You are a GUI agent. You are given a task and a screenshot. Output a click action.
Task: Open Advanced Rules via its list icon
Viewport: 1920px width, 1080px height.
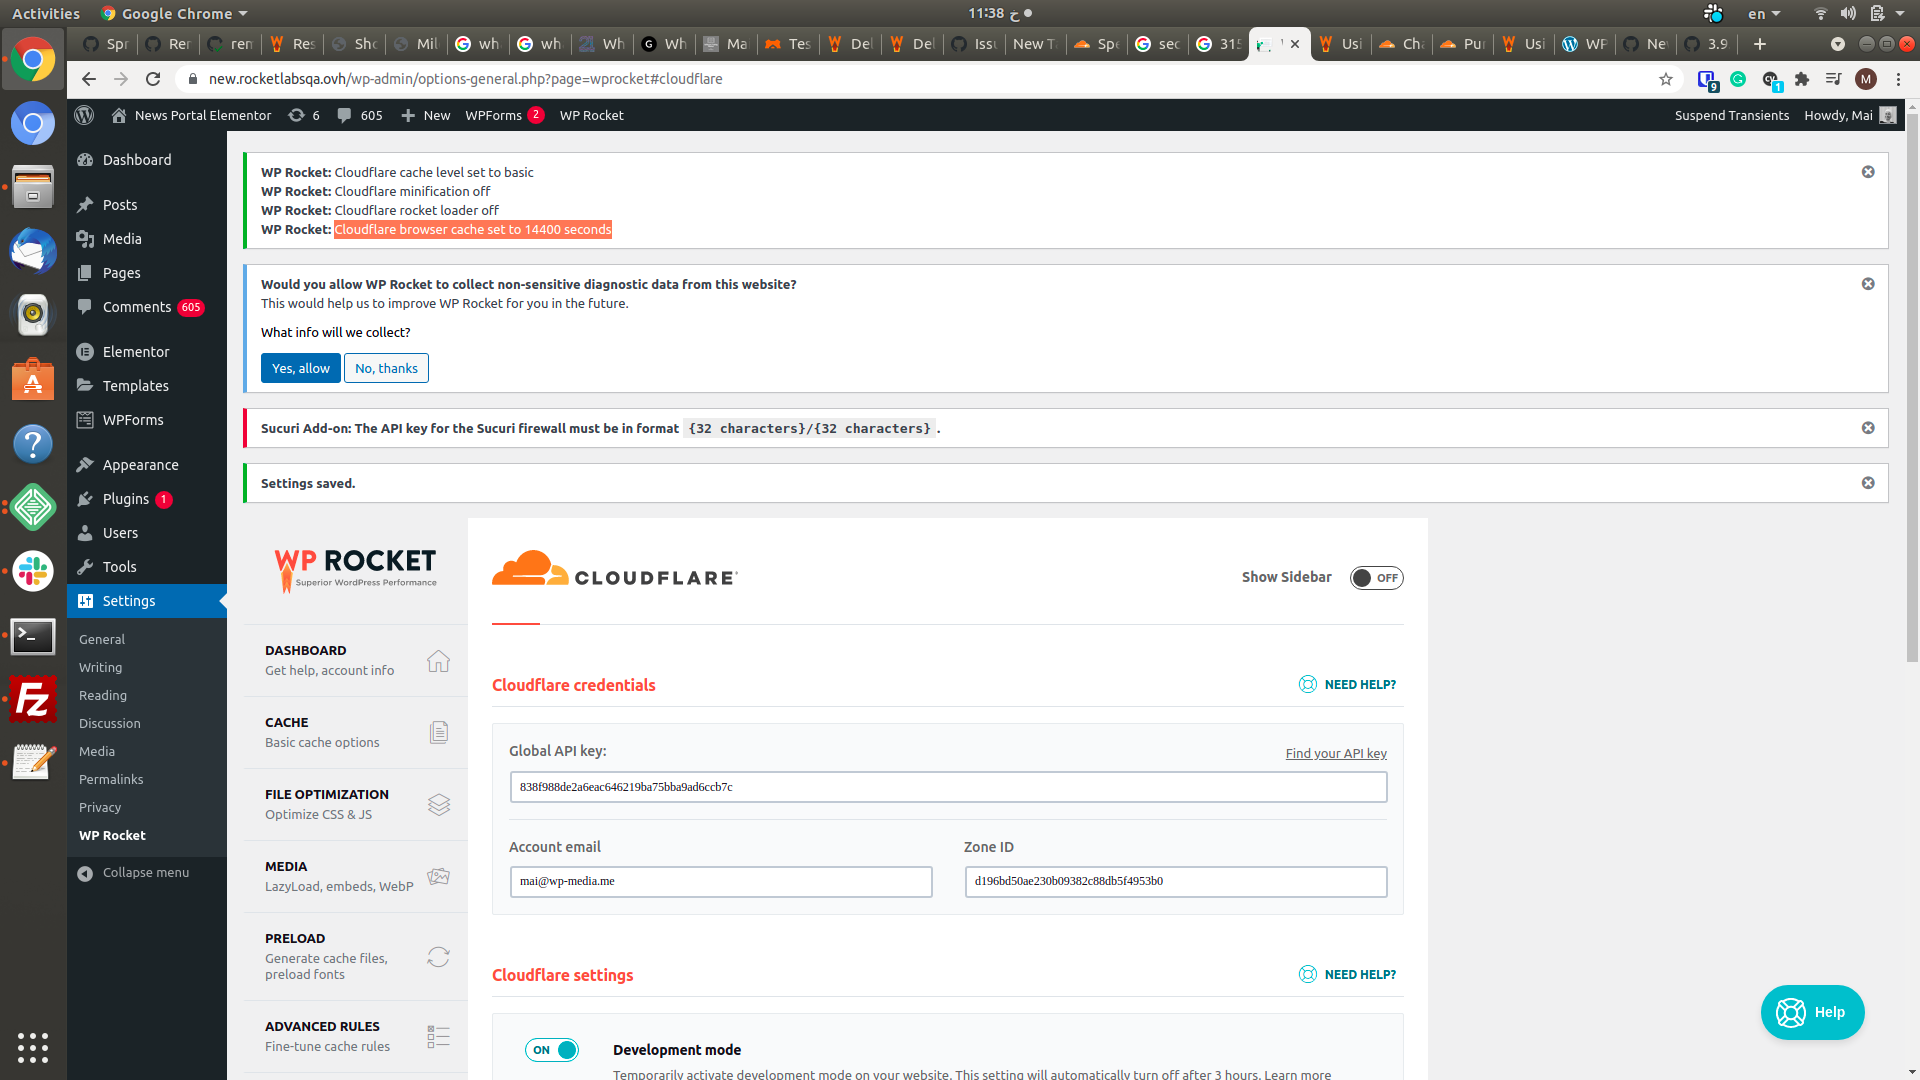pos(438,1036)
